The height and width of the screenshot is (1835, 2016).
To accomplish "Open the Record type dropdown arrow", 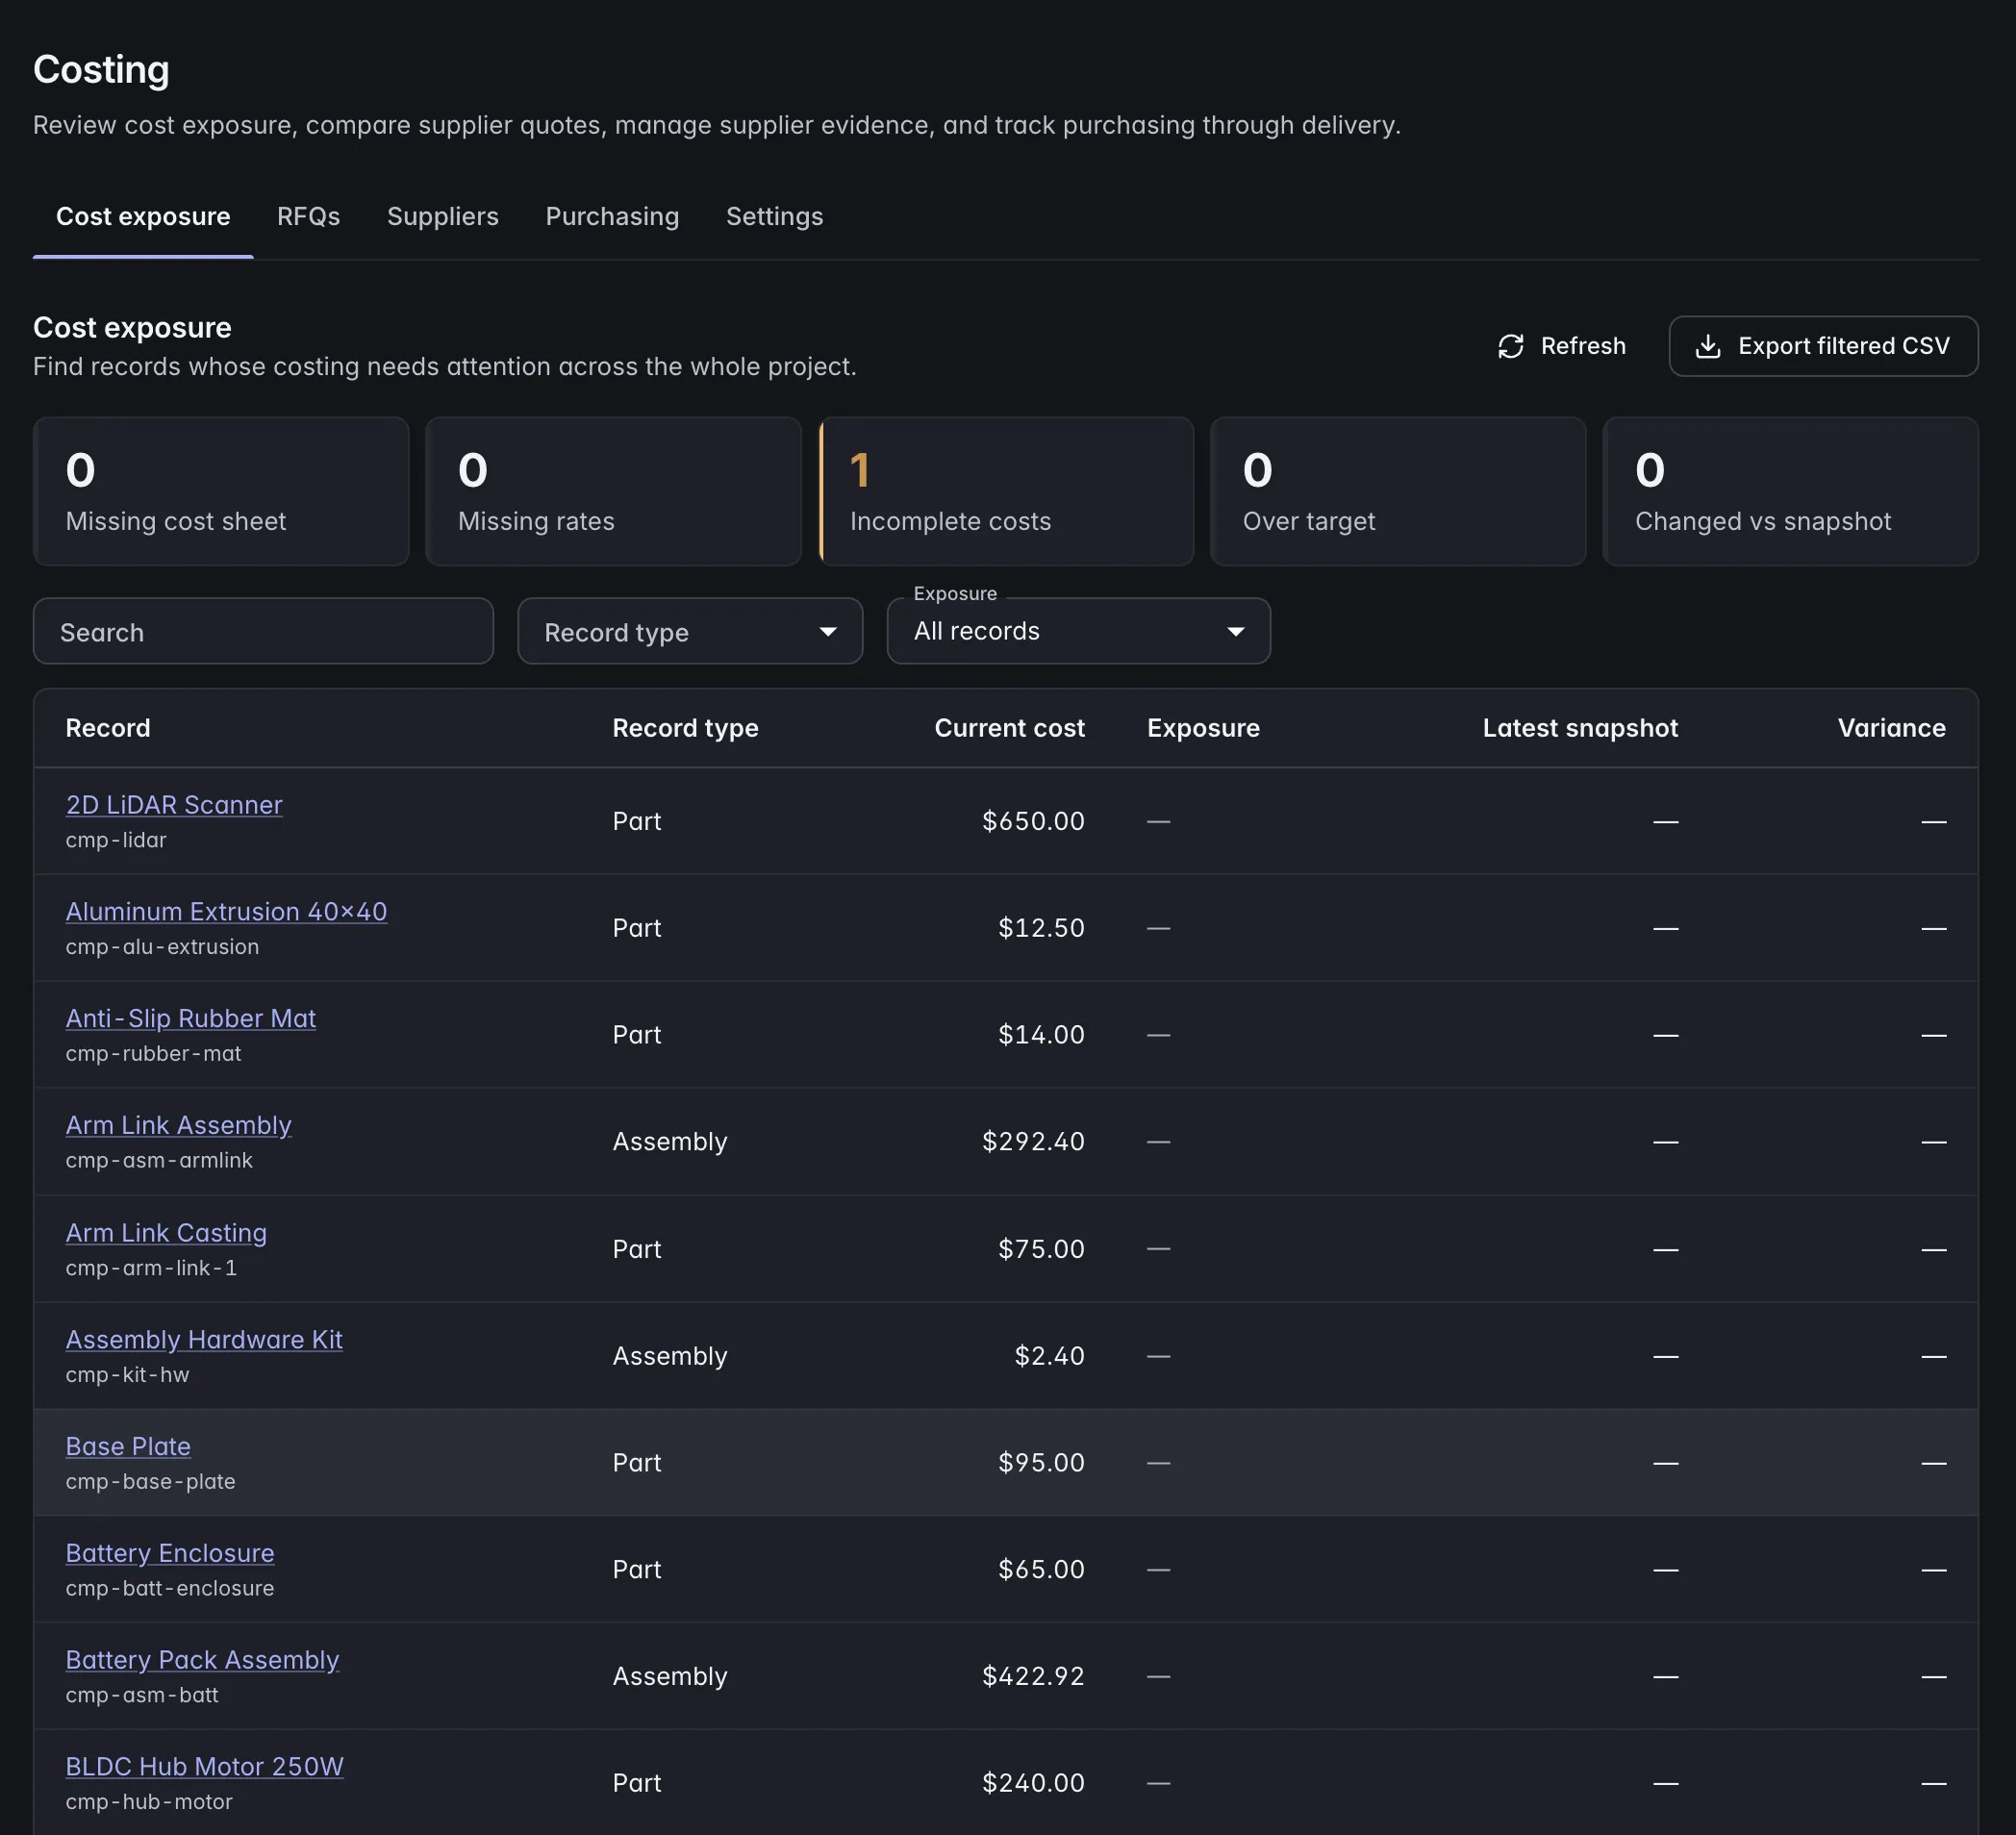I will click(x=827, y=632).
